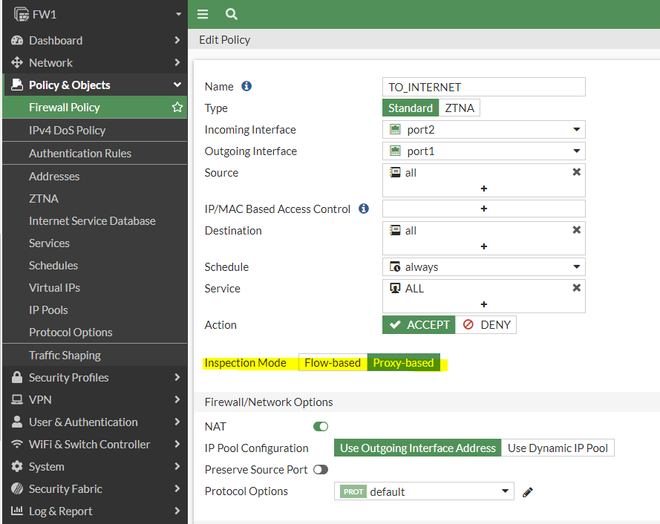The height and width of the screenshot is (524, 660).
Task: Open the Virtual IPs menu item
Action: [x=54, y=287]
